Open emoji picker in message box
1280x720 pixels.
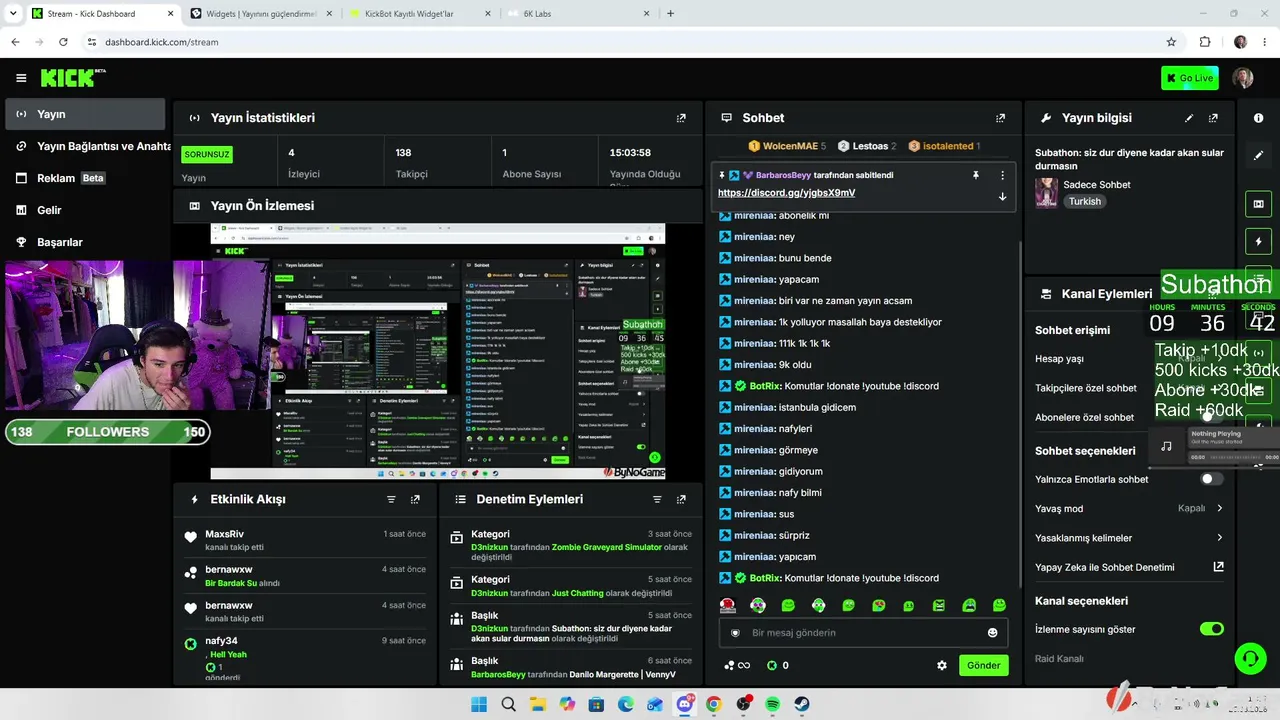(x=992, y=632)
